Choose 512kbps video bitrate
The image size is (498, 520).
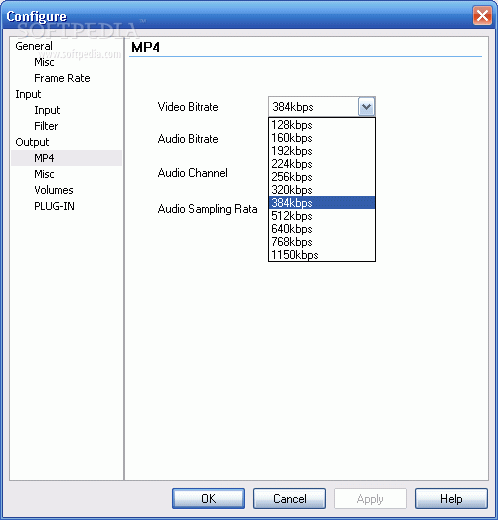[322, 216]
